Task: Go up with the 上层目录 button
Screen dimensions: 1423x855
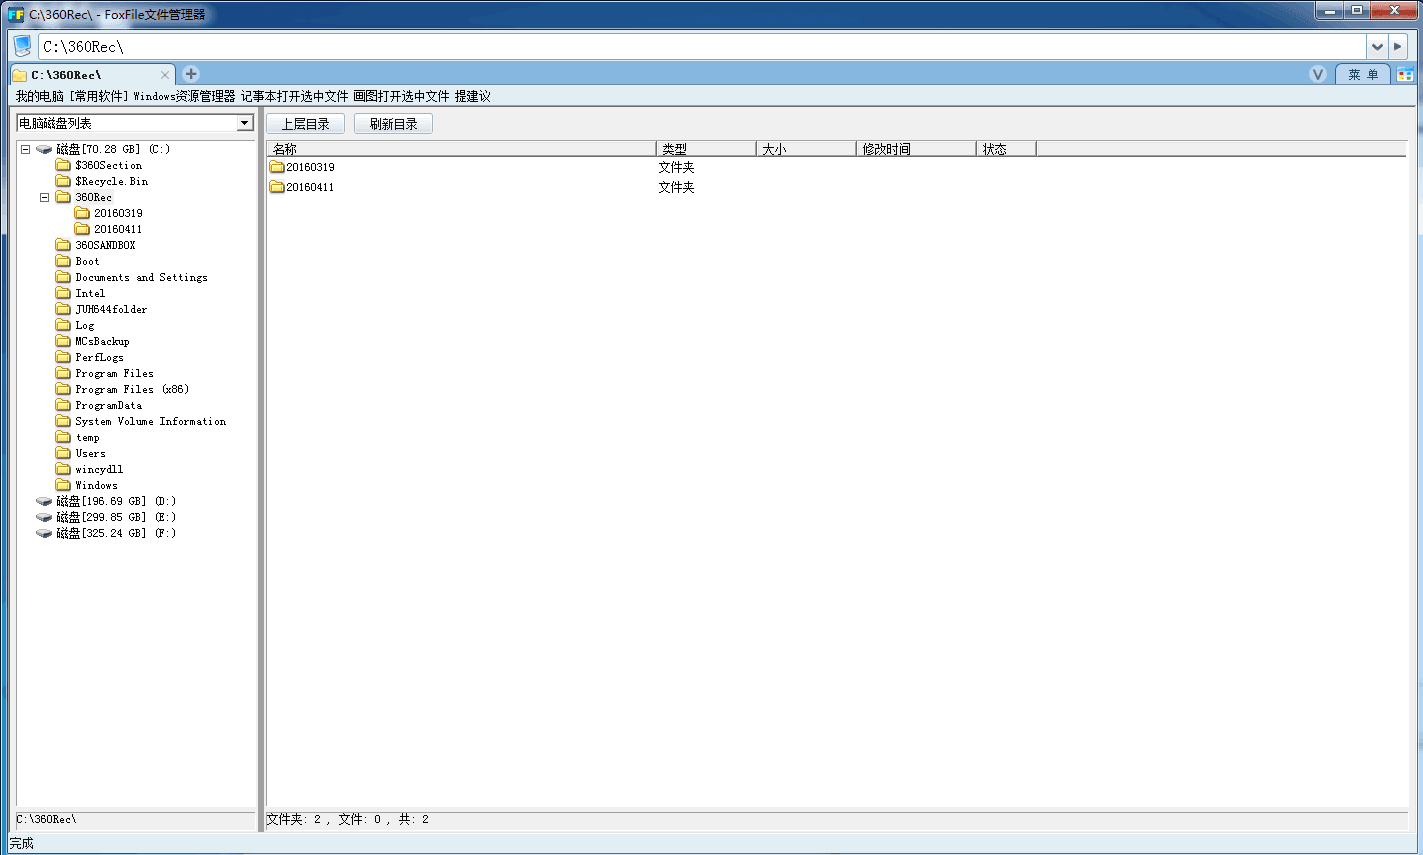Action: pos(305,124)
